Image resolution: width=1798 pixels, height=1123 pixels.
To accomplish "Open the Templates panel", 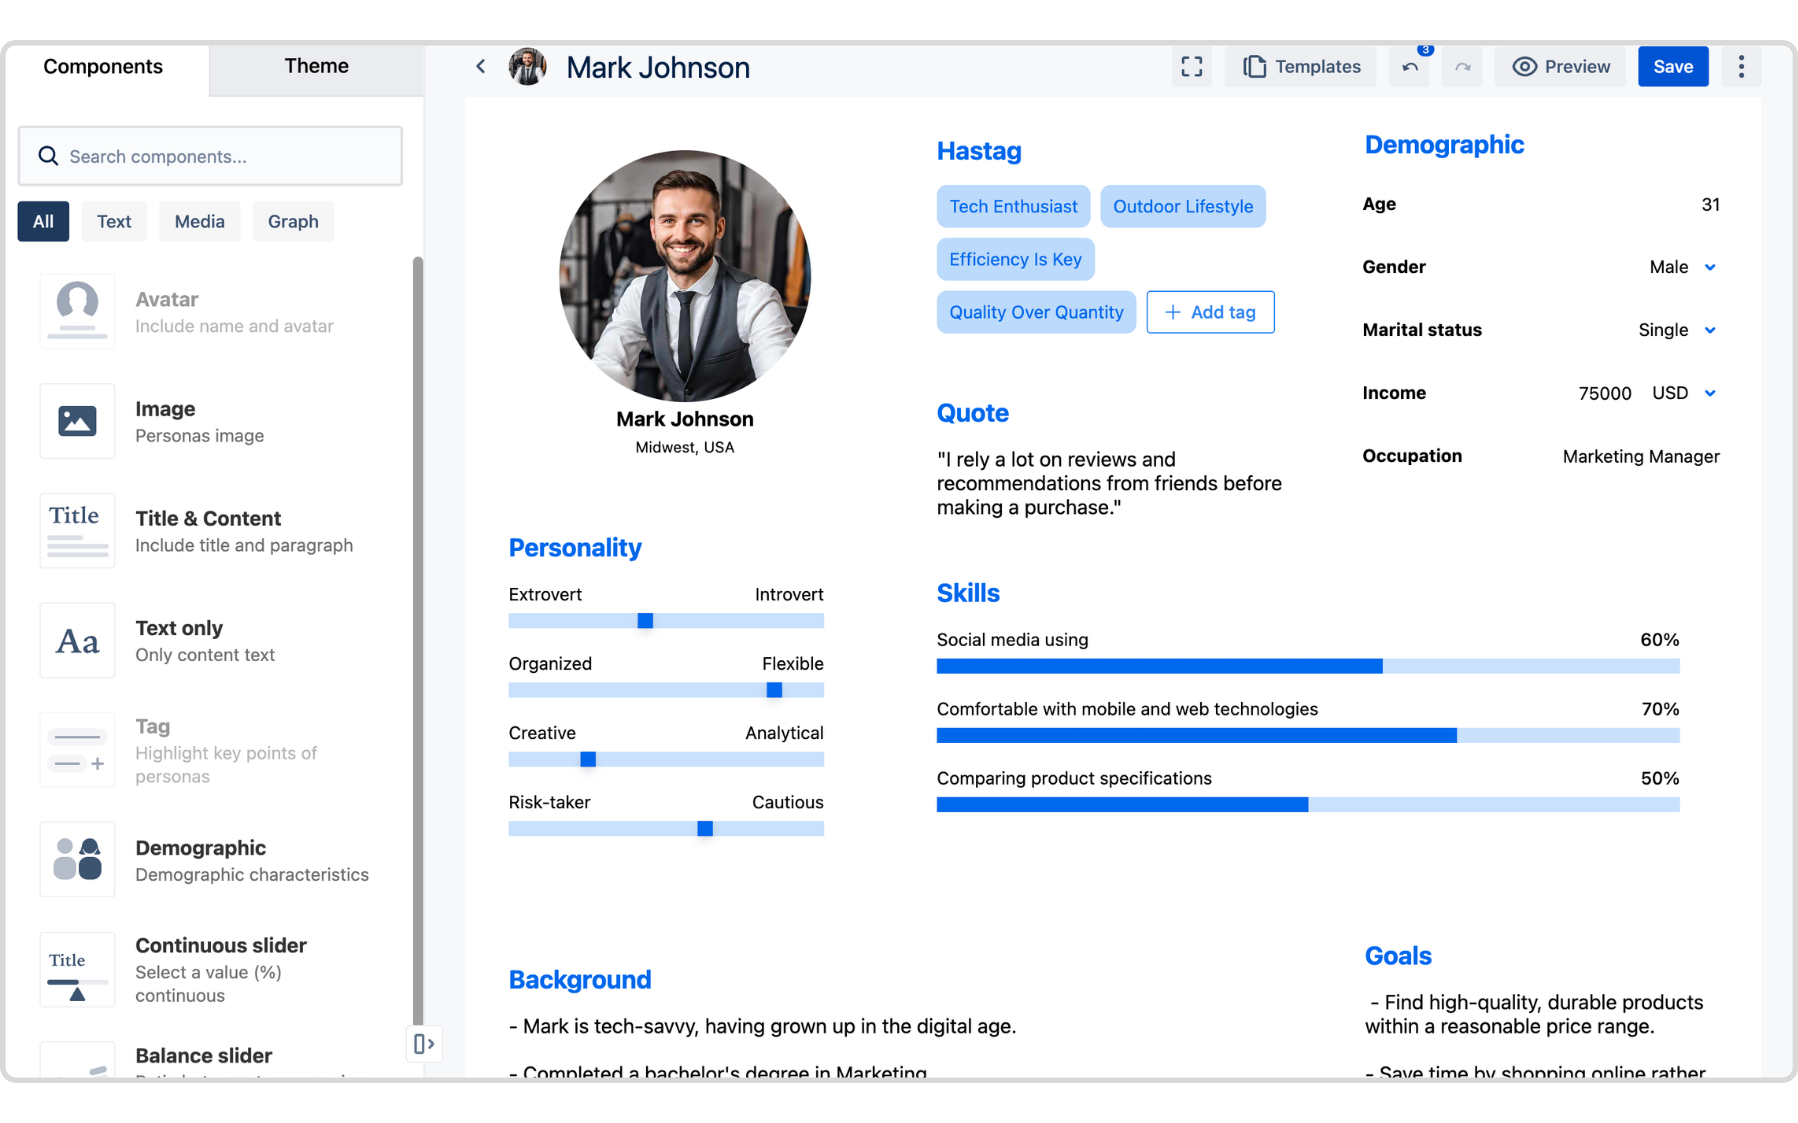I will (1300, 66).
